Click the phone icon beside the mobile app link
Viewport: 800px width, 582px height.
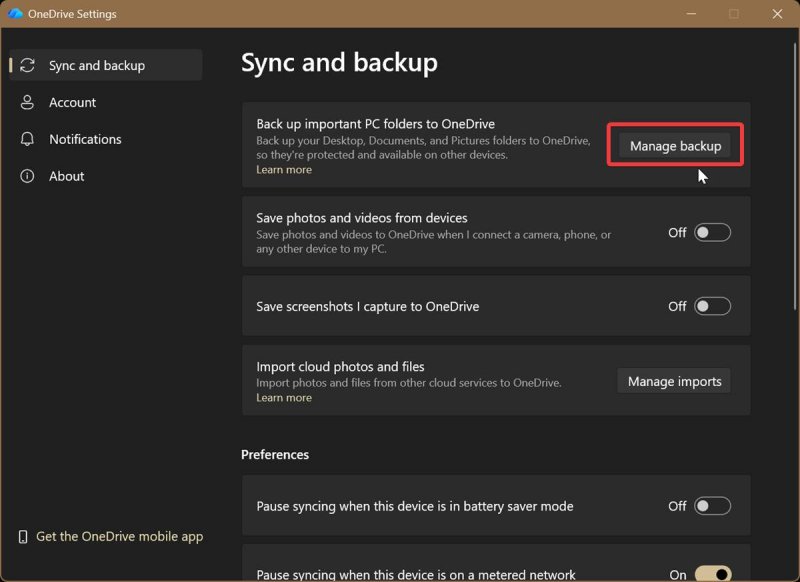click(x=23, y=537)
